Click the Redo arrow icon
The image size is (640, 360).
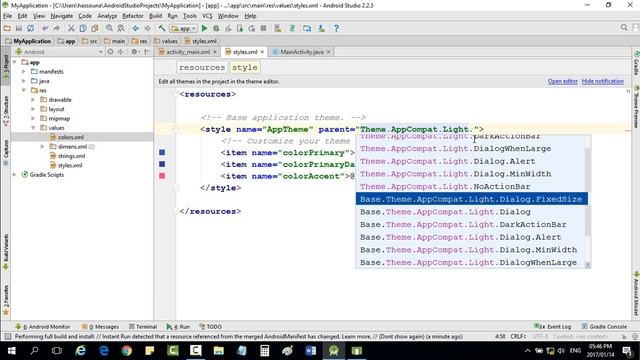[57, 29]
